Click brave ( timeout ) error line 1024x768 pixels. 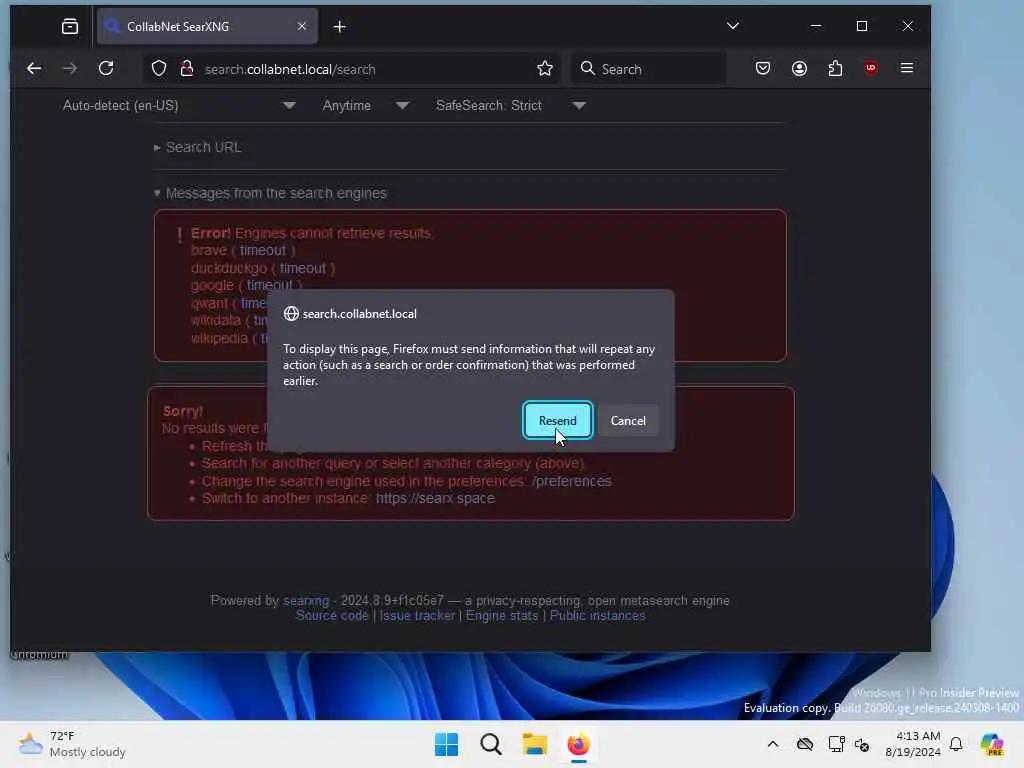tap(243, 251)
